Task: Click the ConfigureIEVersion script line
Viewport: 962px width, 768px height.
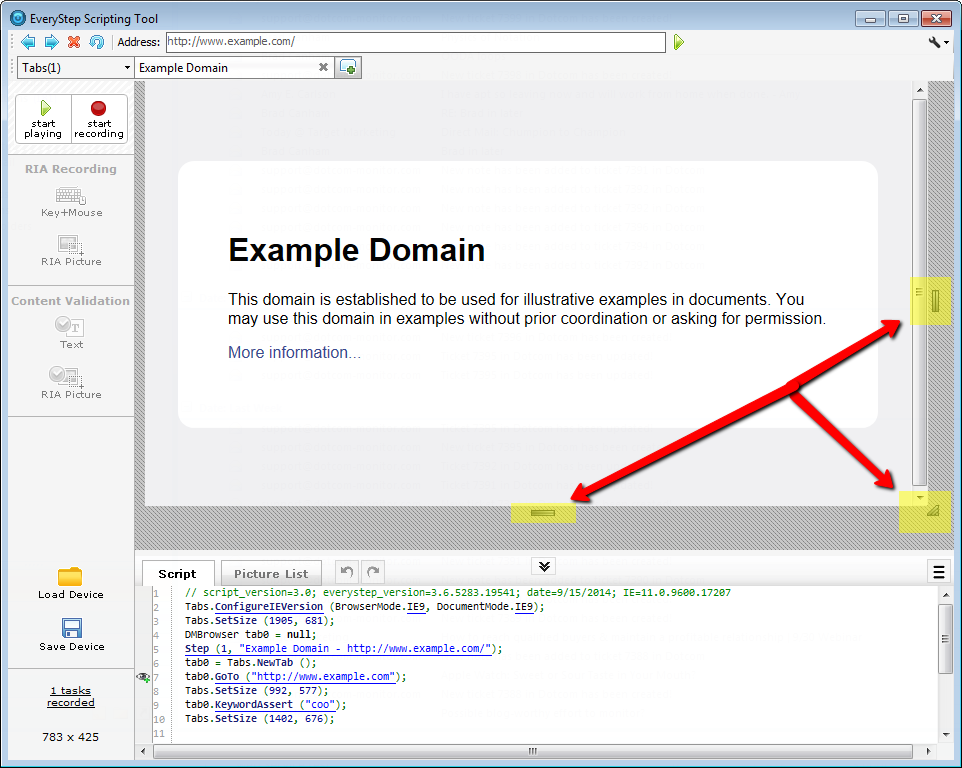Action: pos(364,607)
